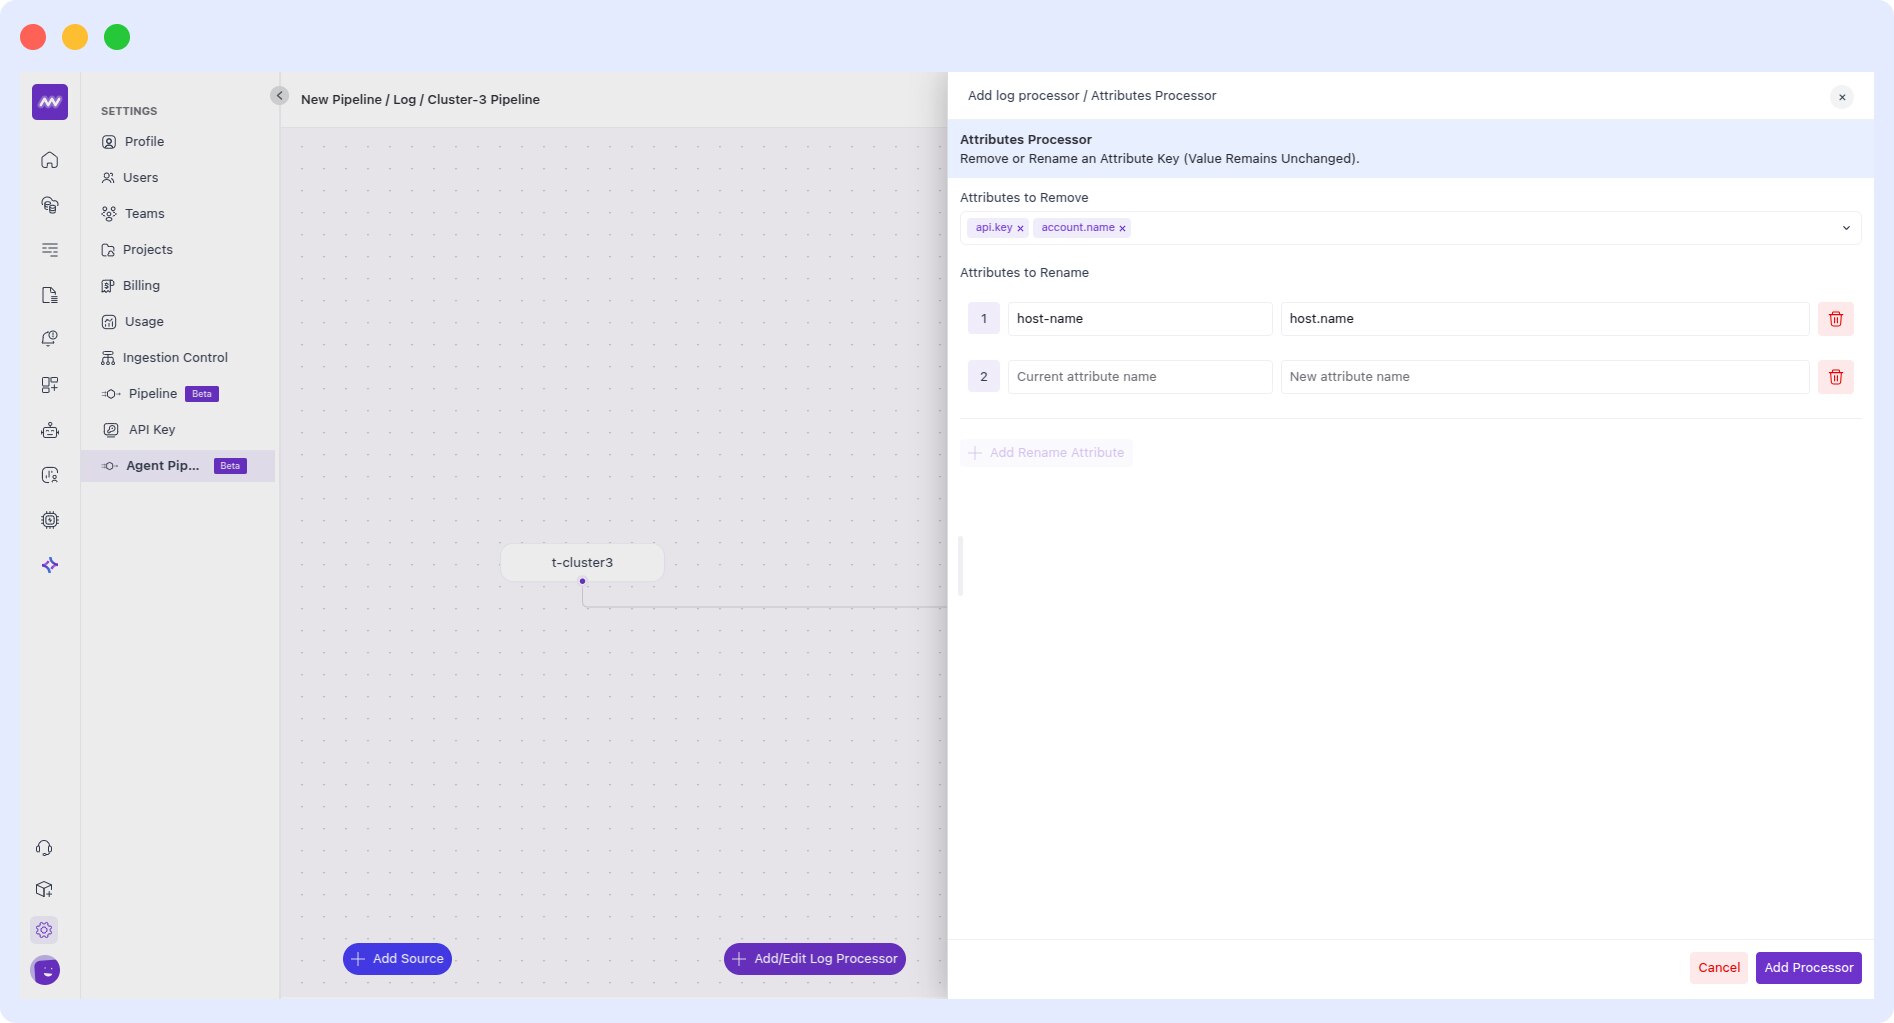Click the user avatar icon

point(46,970)
